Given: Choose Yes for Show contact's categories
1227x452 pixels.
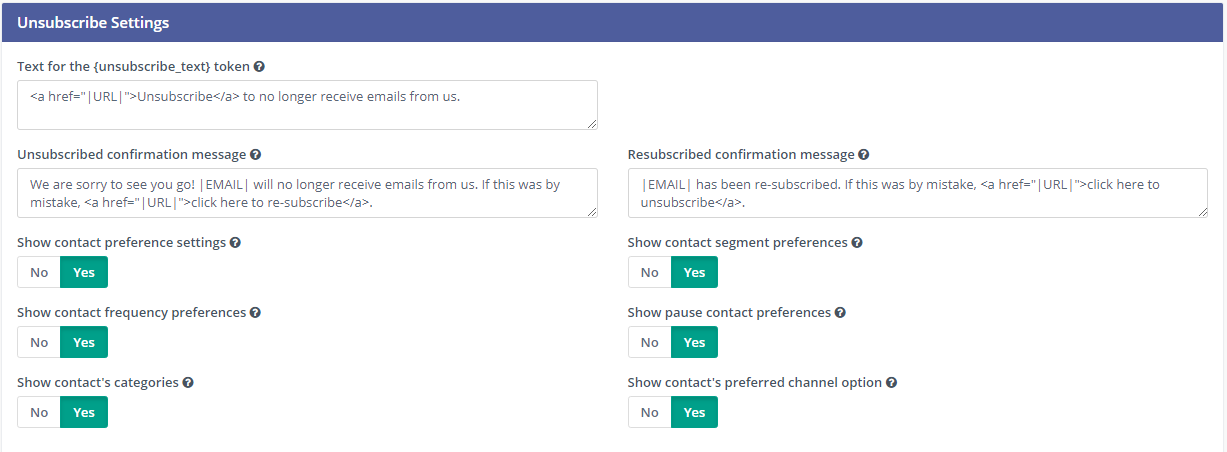Looking at the screenshot, I should pyautogui.click(x=84, y=412).
